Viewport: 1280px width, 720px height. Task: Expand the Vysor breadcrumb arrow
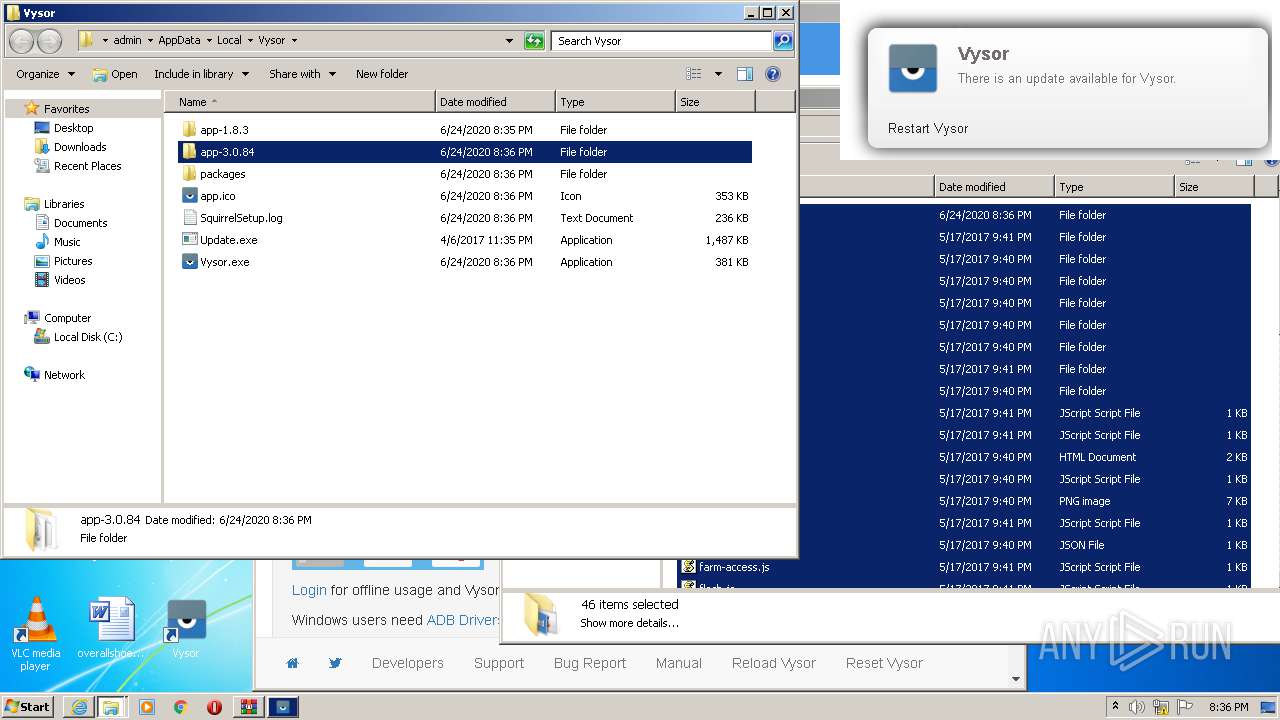coord(293,41)
